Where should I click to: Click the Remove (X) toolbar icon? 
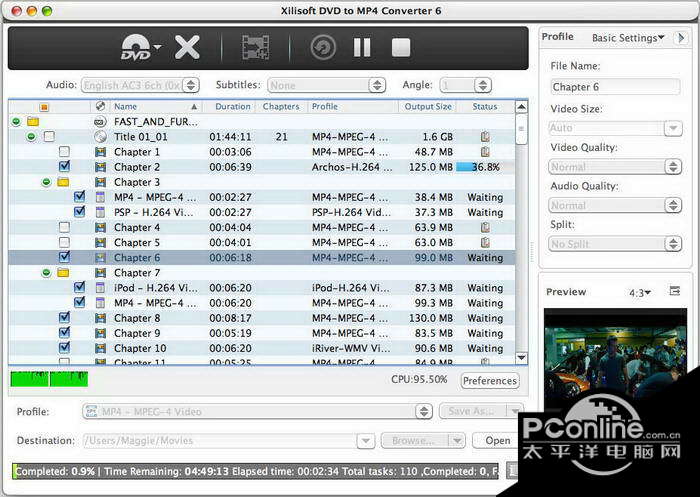pos(187,47)
